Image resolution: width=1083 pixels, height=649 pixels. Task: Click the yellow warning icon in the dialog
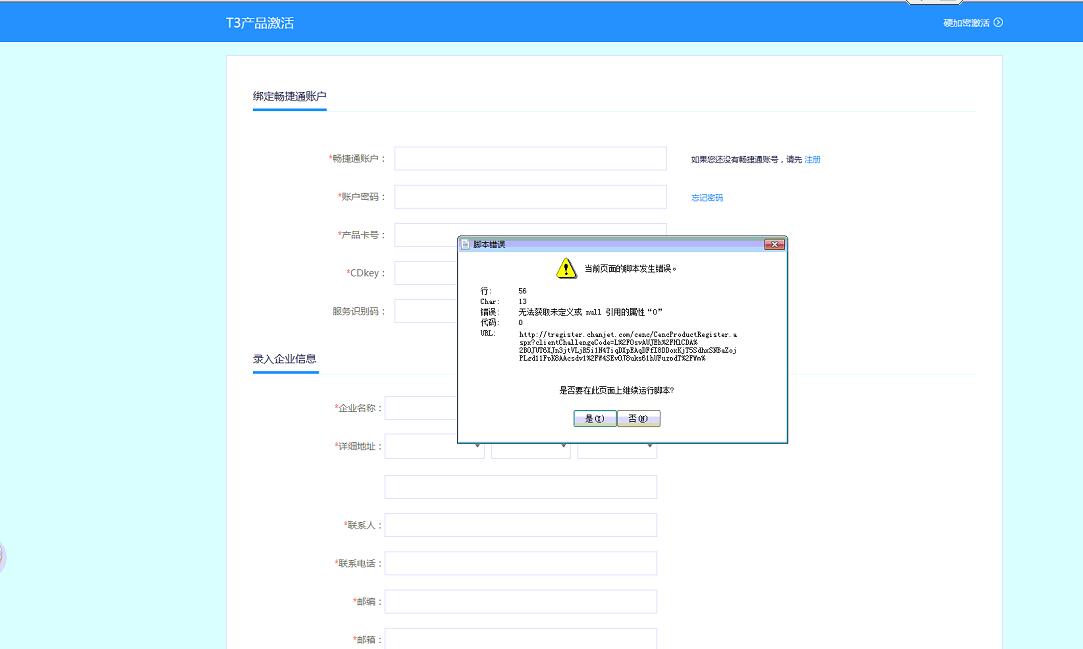click(566, 268)
